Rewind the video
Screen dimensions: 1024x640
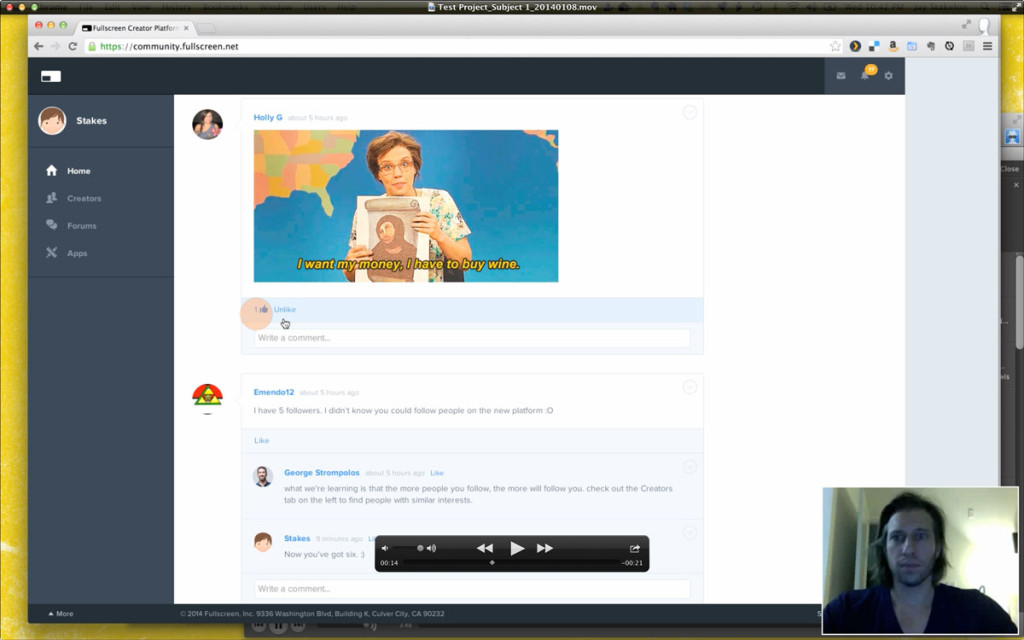485,549
